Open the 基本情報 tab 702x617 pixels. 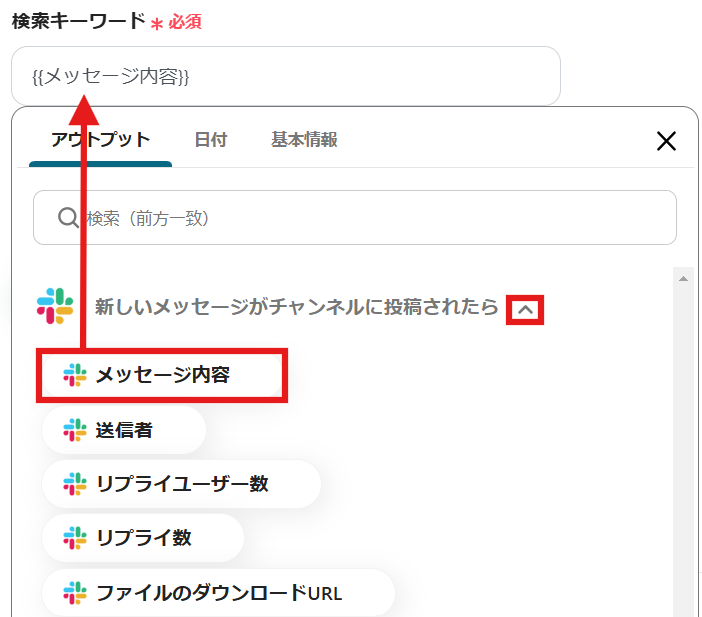click(x=304, y=140)
